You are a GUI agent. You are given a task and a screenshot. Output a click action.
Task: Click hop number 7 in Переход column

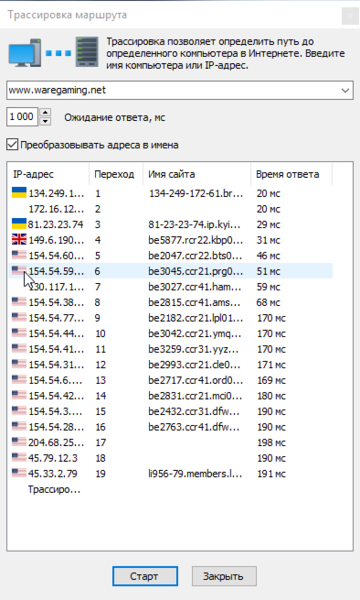(97, 287)
